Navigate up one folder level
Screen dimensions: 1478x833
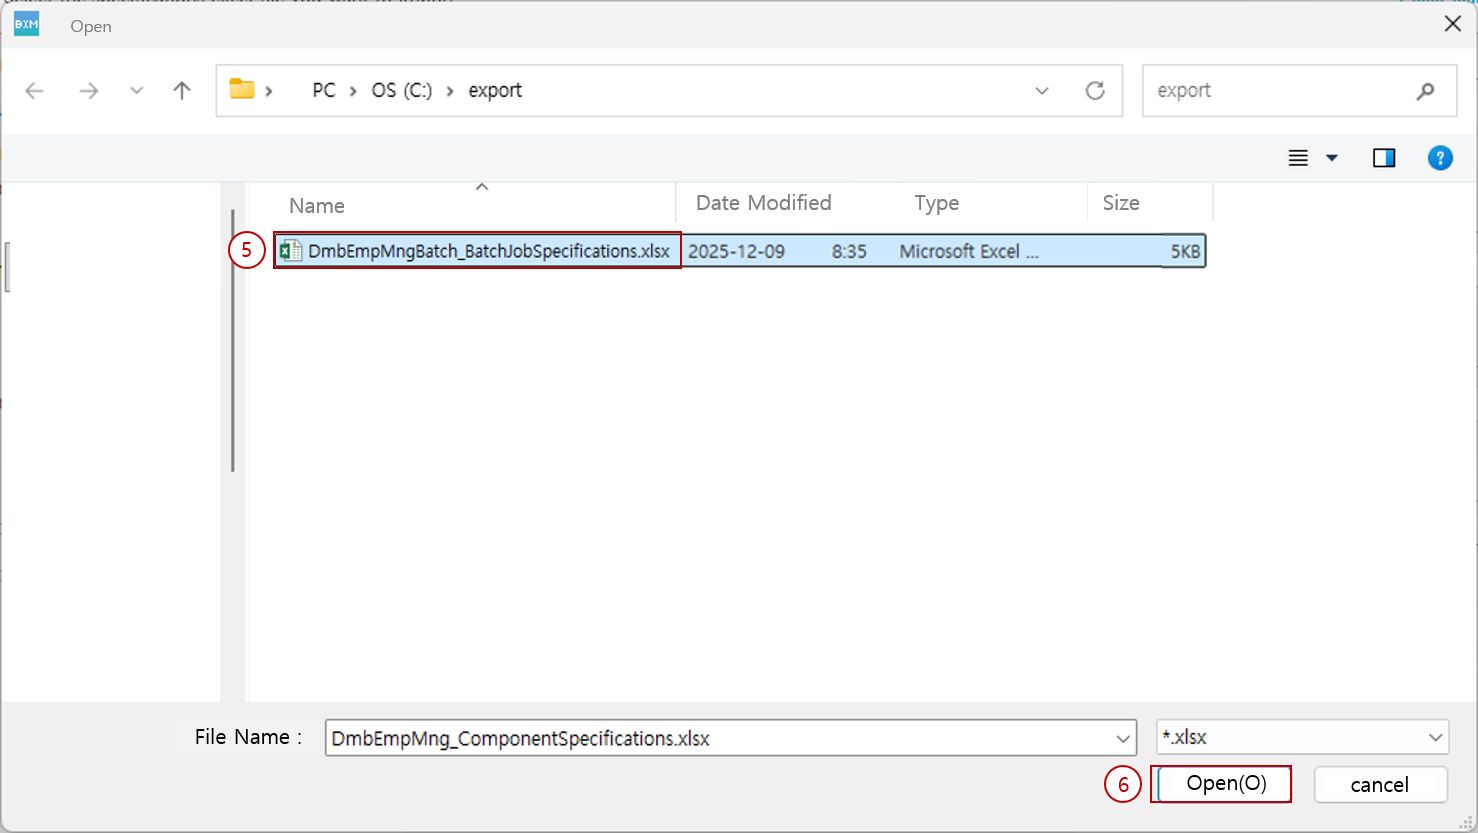pyautogui.click(x=181, y=90)
